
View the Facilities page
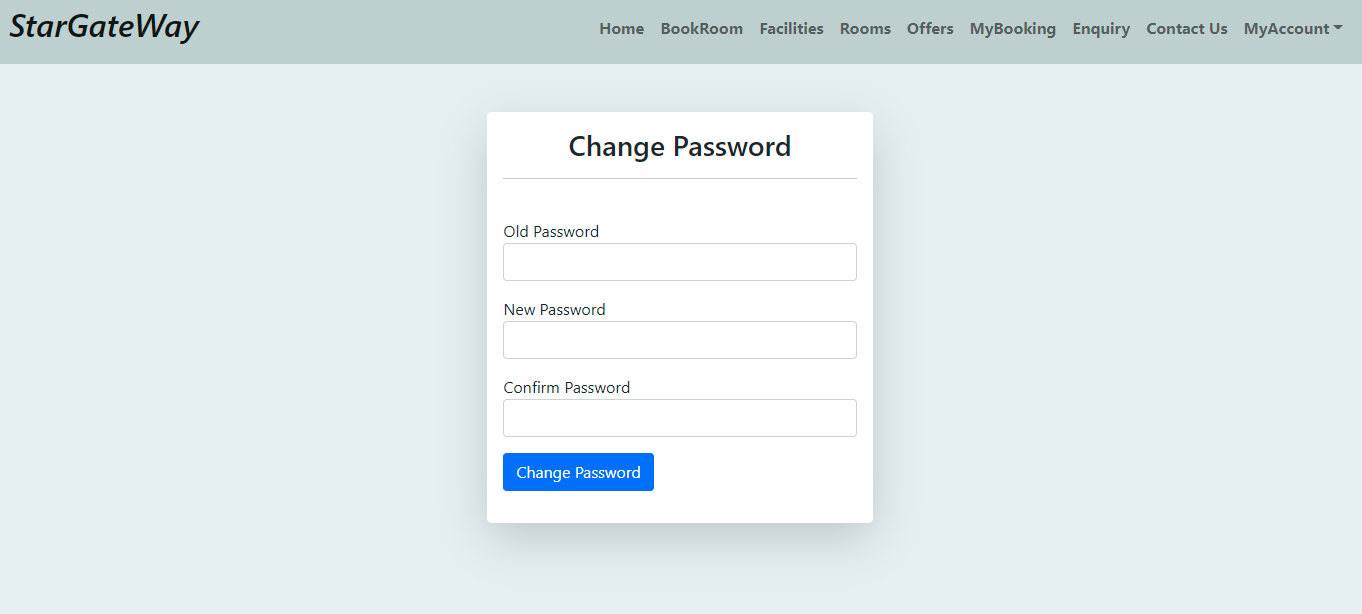click(x=790, y=29)
